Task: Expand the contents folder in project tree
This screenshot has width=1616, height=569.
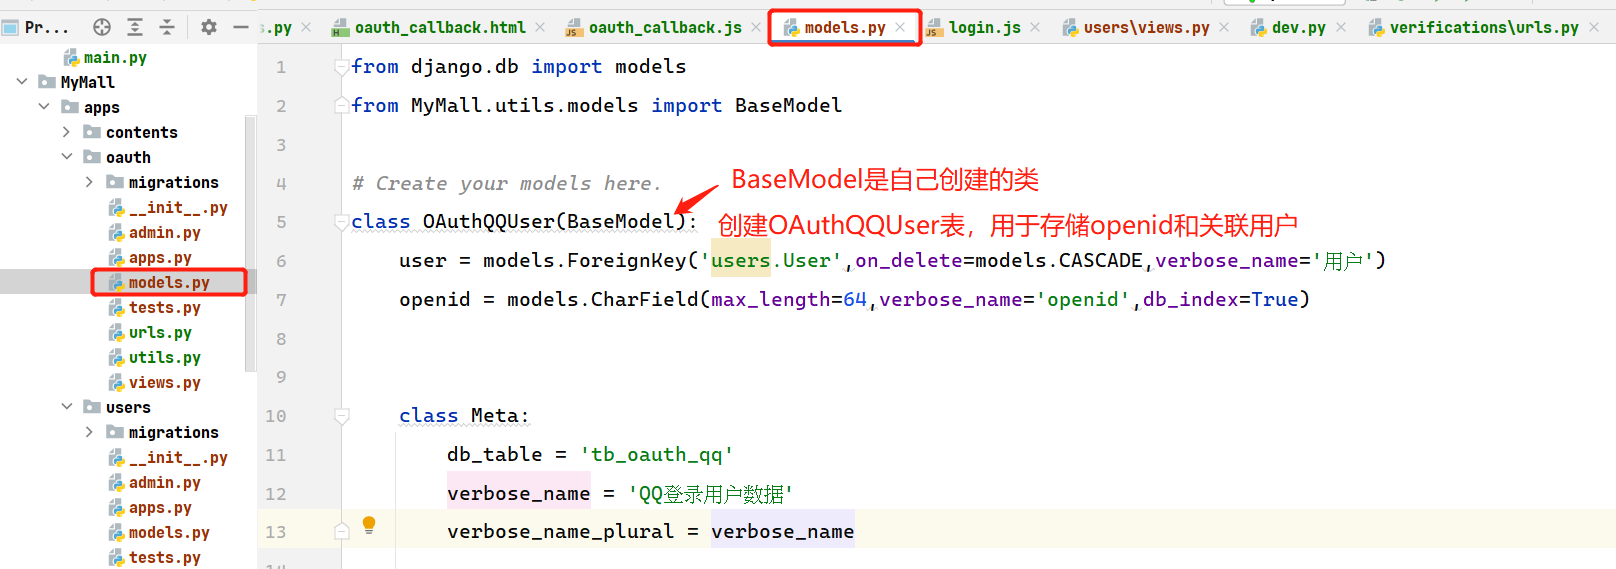Action: 67,132
